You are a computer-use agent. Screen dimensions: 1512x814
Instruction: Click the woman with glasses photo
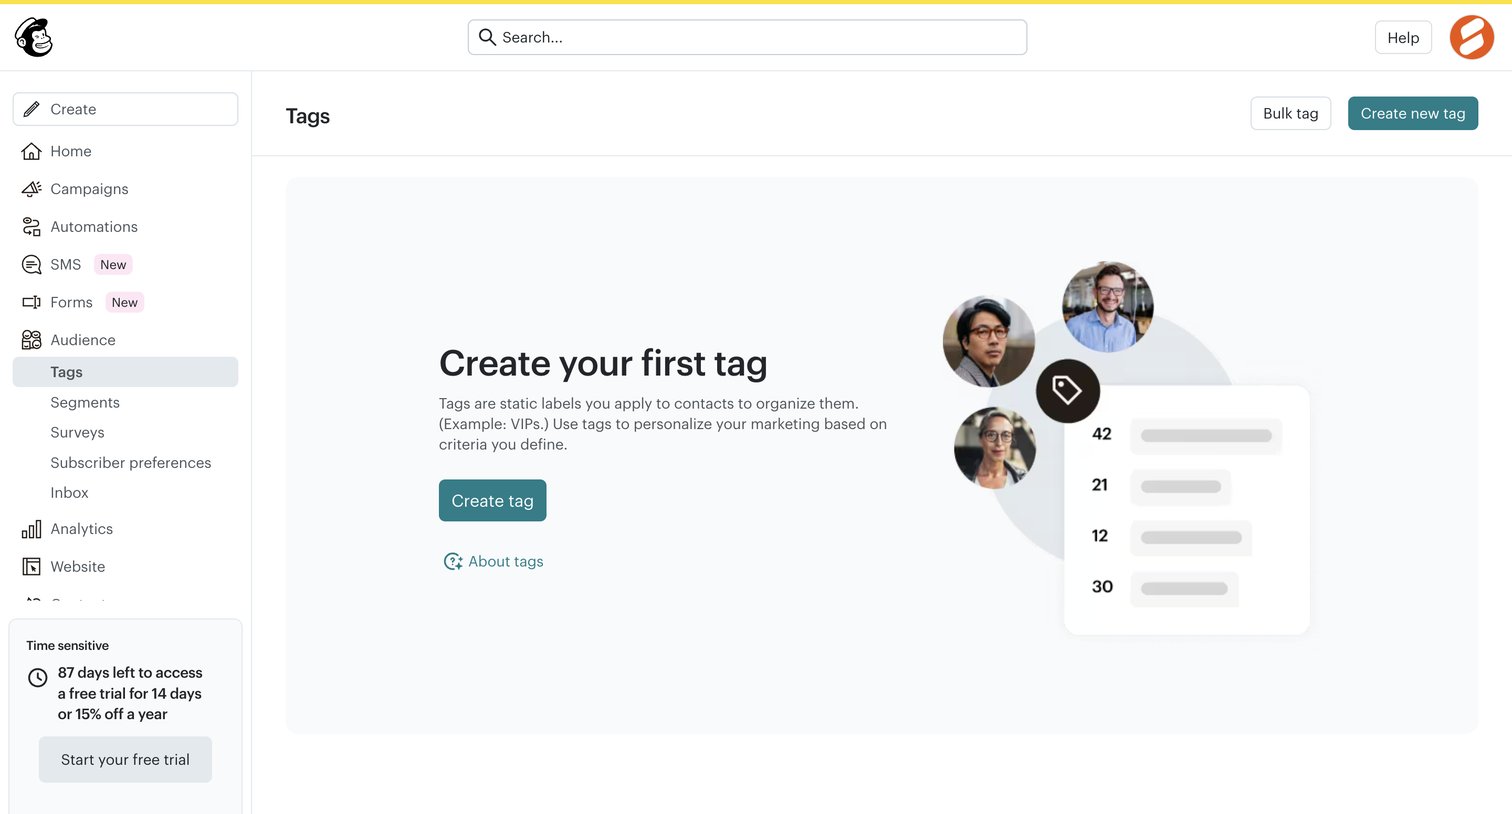click(995, 448)
